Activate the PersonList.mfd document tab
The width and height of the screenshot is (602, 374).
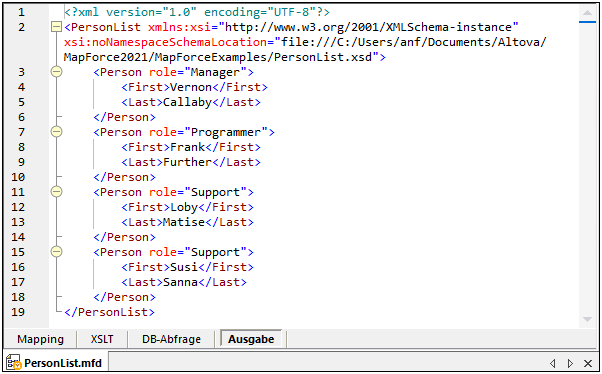click(x=56, y=363)
